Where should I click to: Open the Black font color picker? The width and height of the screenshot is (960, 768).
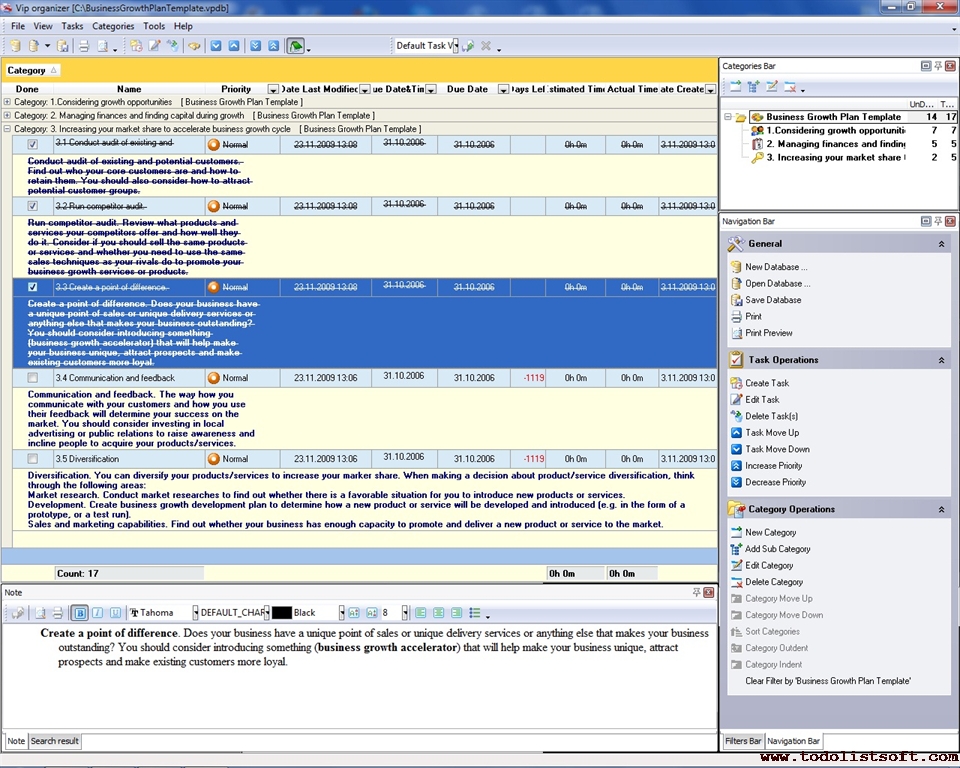coord(341,612)
